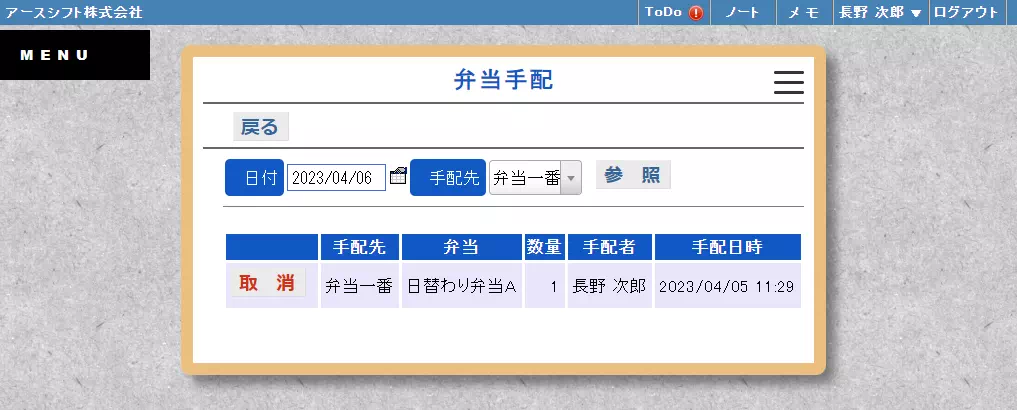Click the 2023/04/05 11:29 cell
Screen dimensions: 1017x410
728,285
